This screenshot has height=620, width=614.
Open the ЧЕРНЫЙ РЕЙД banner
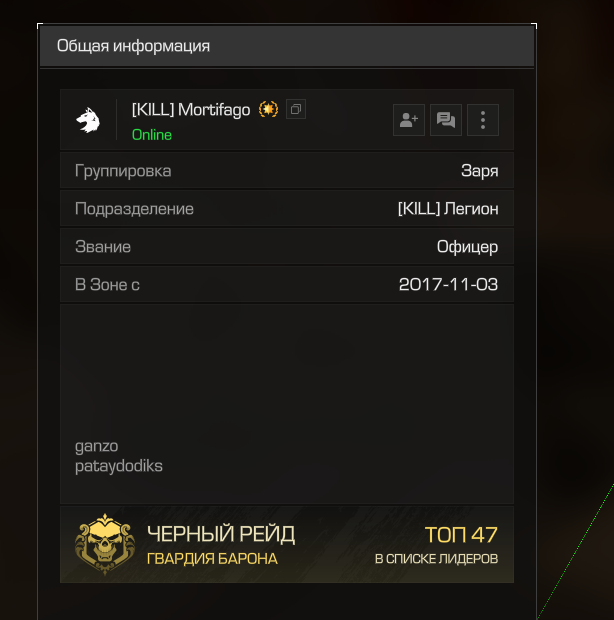point(287,544)
